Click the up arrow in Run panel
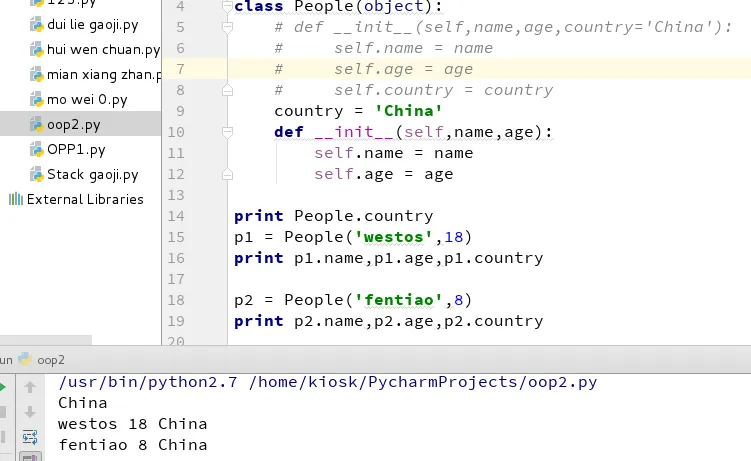This screenshot has width=751, height=461. [x=30, y=387]
